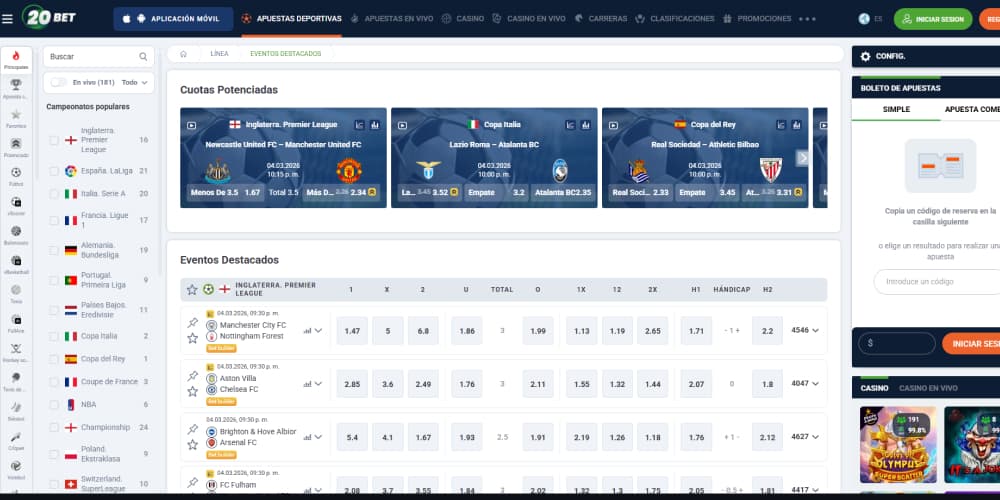Tick the Italia Serie A checkbox
The height and width of the screenshot is (500, 1000).
tap(54, 194)
